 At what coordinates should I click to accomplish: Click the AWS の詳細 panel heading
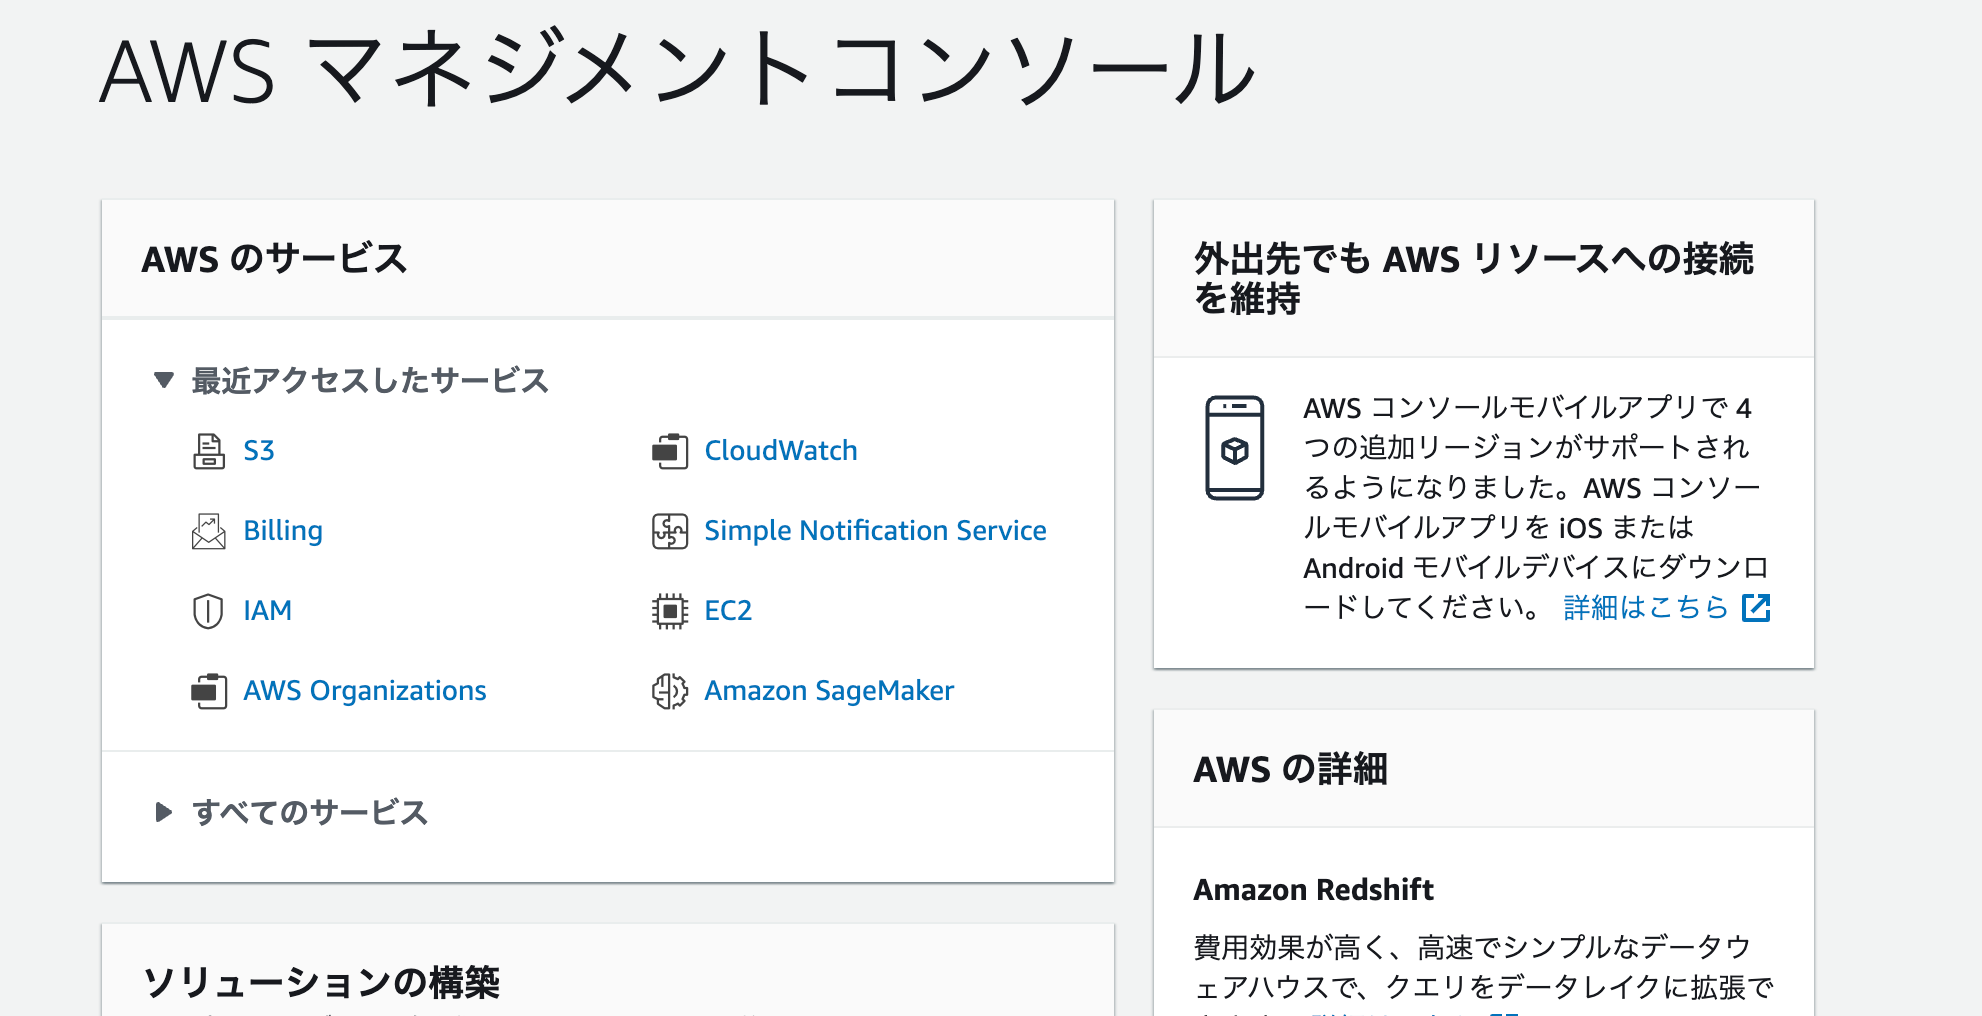(1290, 769)
